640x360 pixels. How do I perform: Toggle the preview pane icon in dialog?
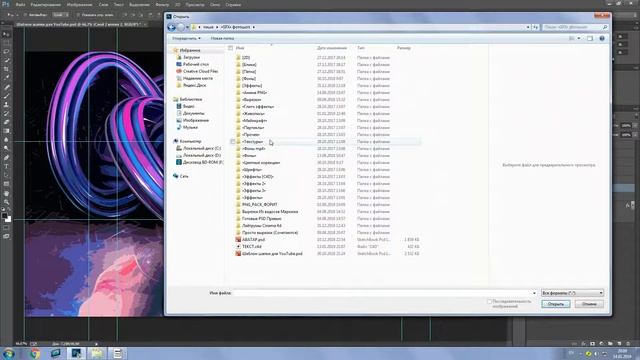[590, 38]
